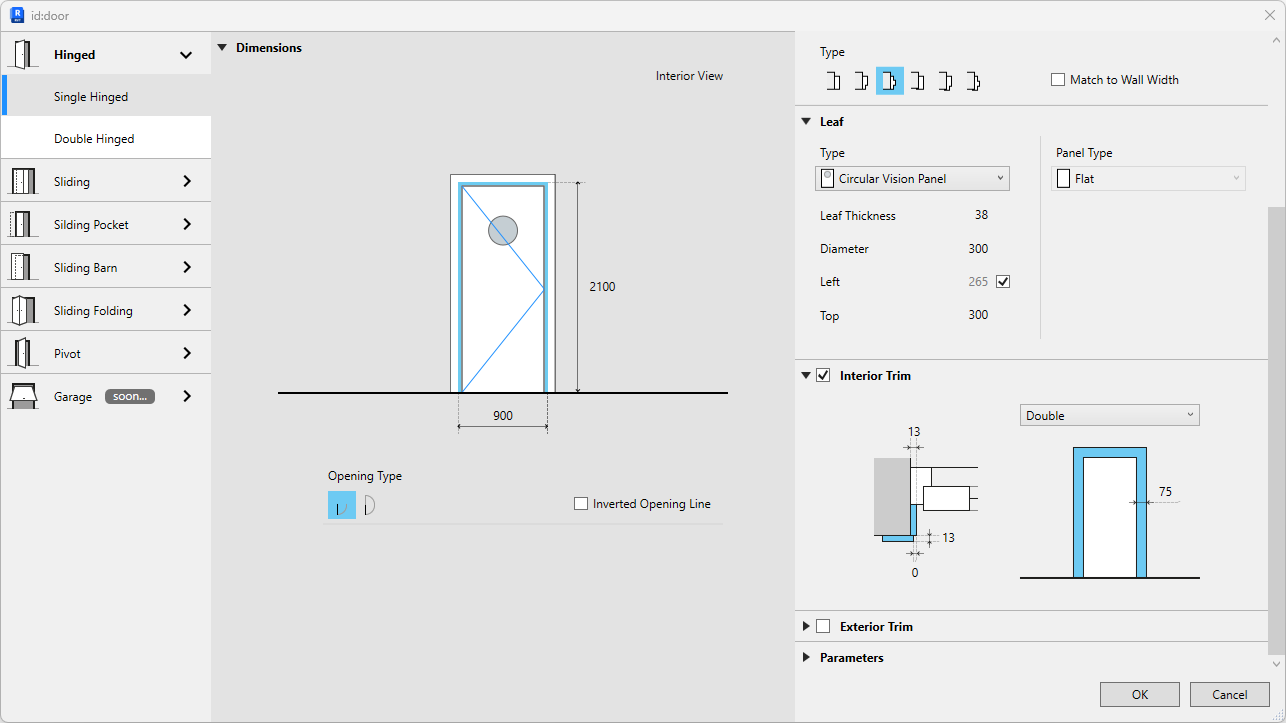Enable the Exterior Trim checkbox

823,627
